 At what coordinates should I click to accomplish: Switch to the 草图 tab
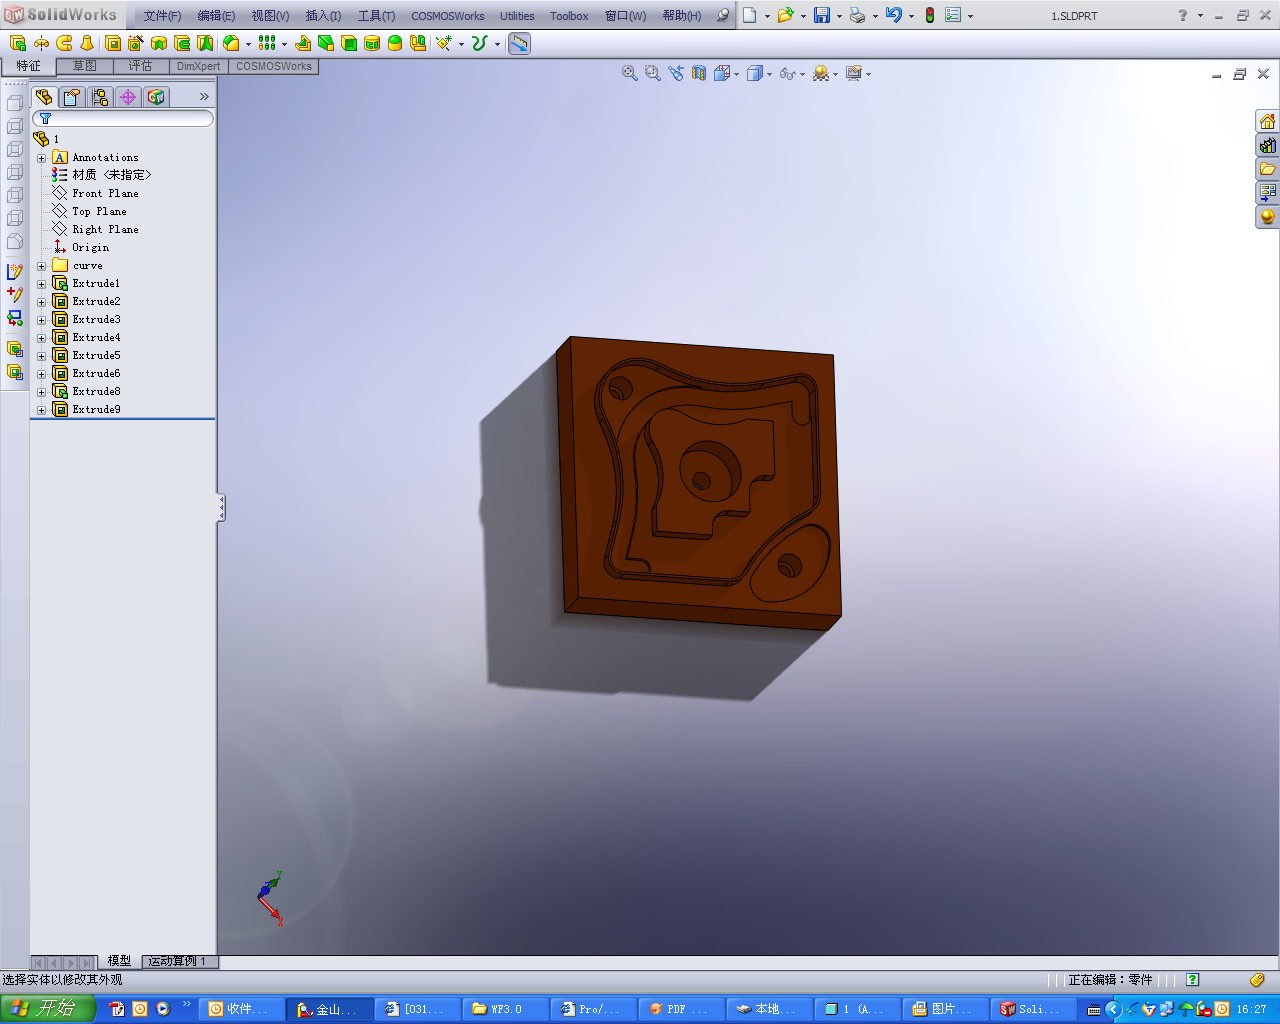(x=85, y=66)
